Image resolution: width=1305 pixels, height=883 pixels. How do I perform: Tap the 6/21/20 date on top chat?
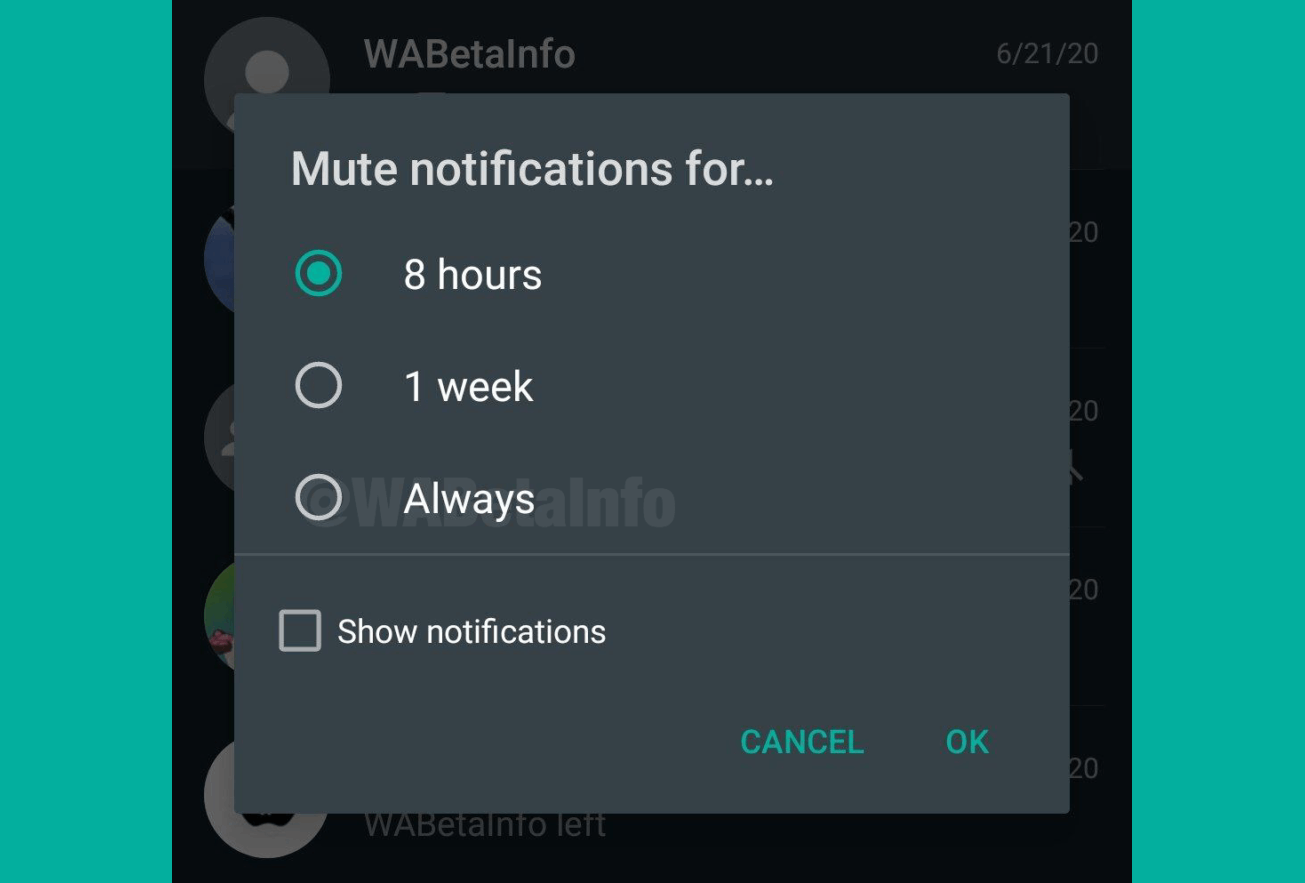(x=1047, y=54)
